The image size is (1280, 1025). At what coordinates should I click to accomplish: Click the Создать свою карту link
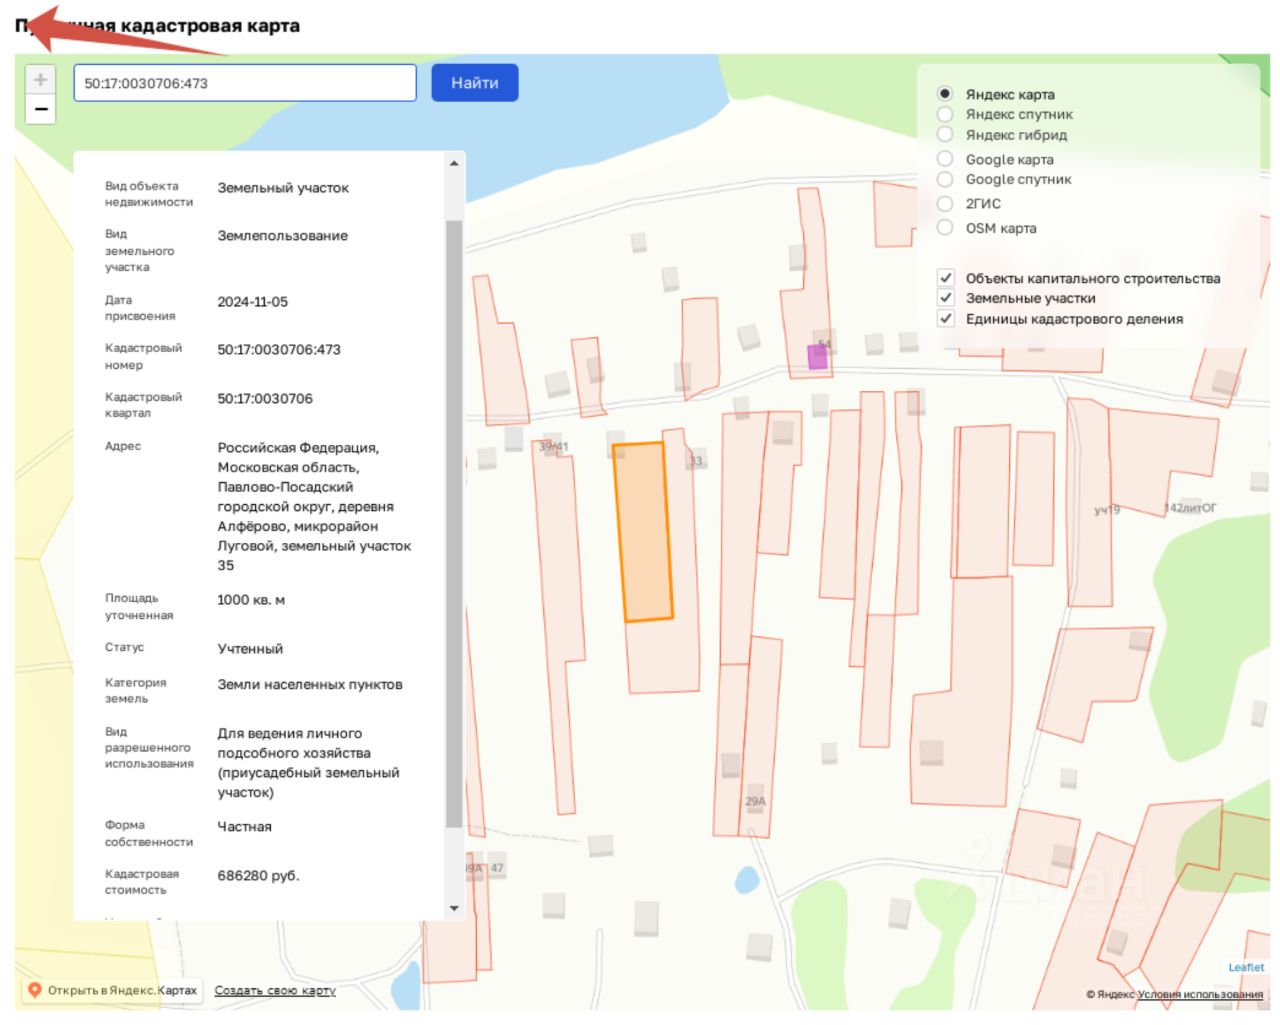[275, 990]
